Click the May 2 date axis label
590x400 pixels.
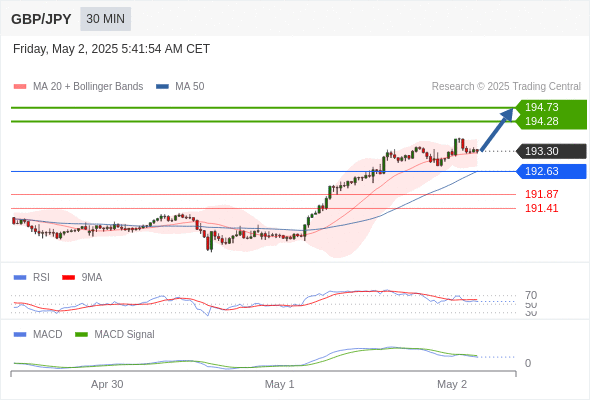[x=452, y=384]
